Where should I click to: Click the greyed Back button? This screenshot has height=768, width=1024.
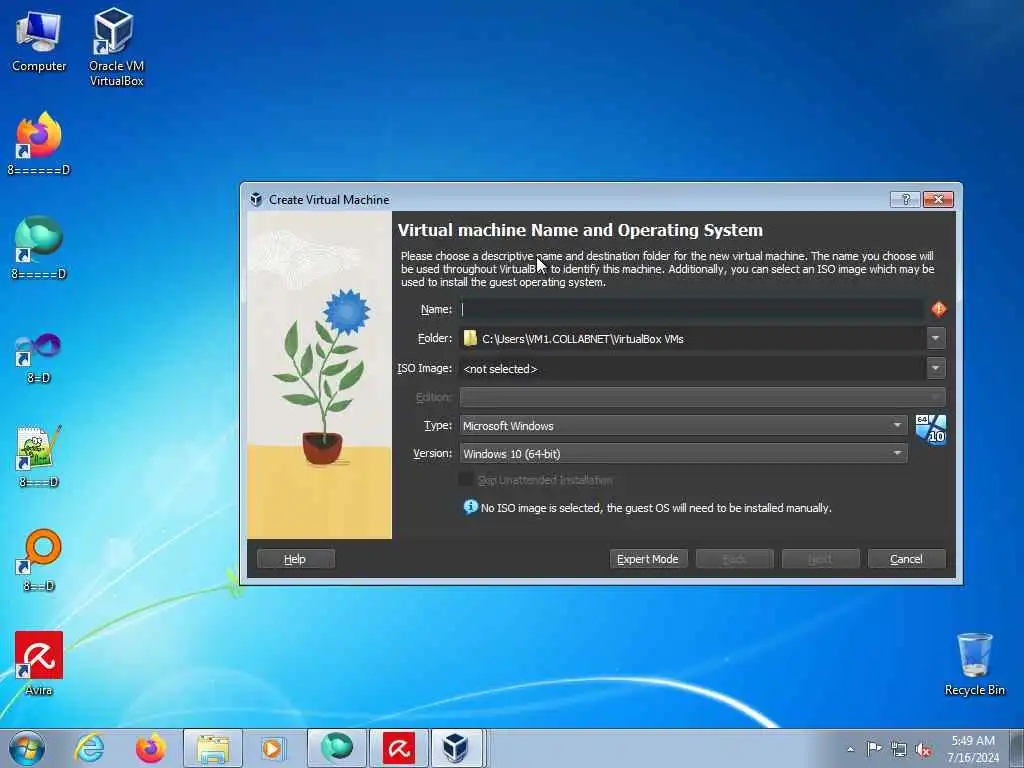tap(734, 559)
